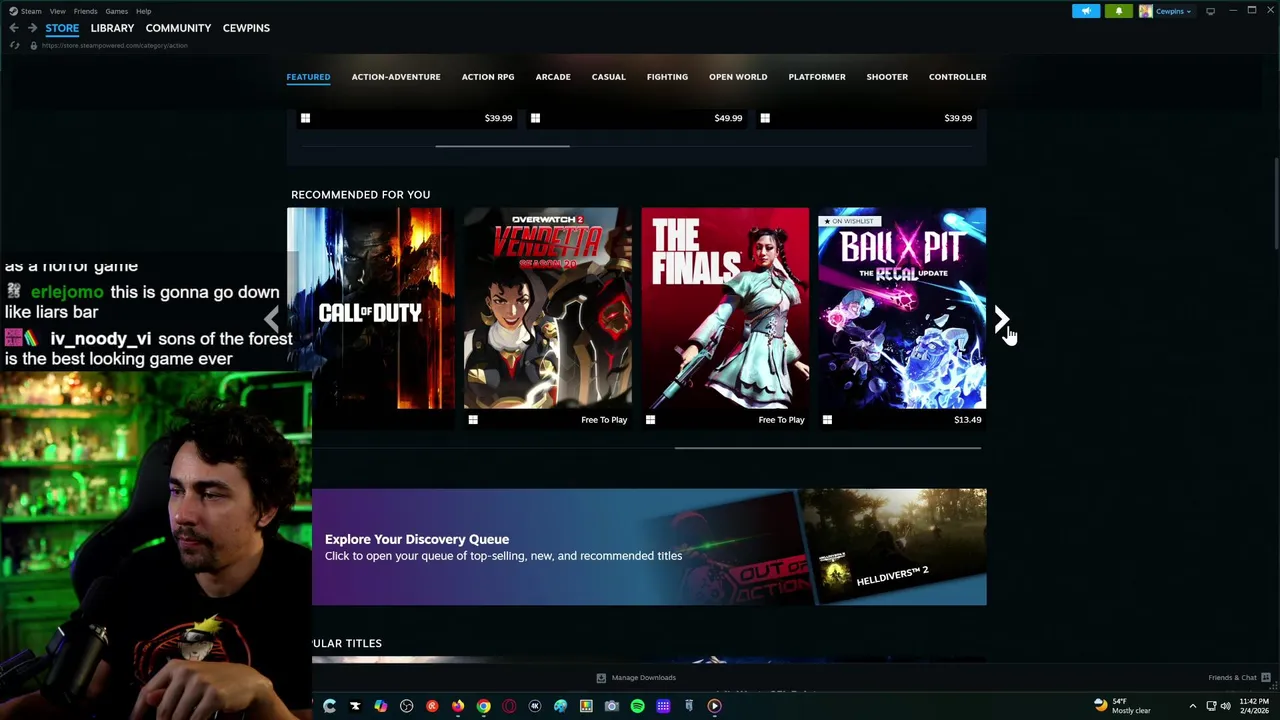Open the Games menu

point(117,11)
